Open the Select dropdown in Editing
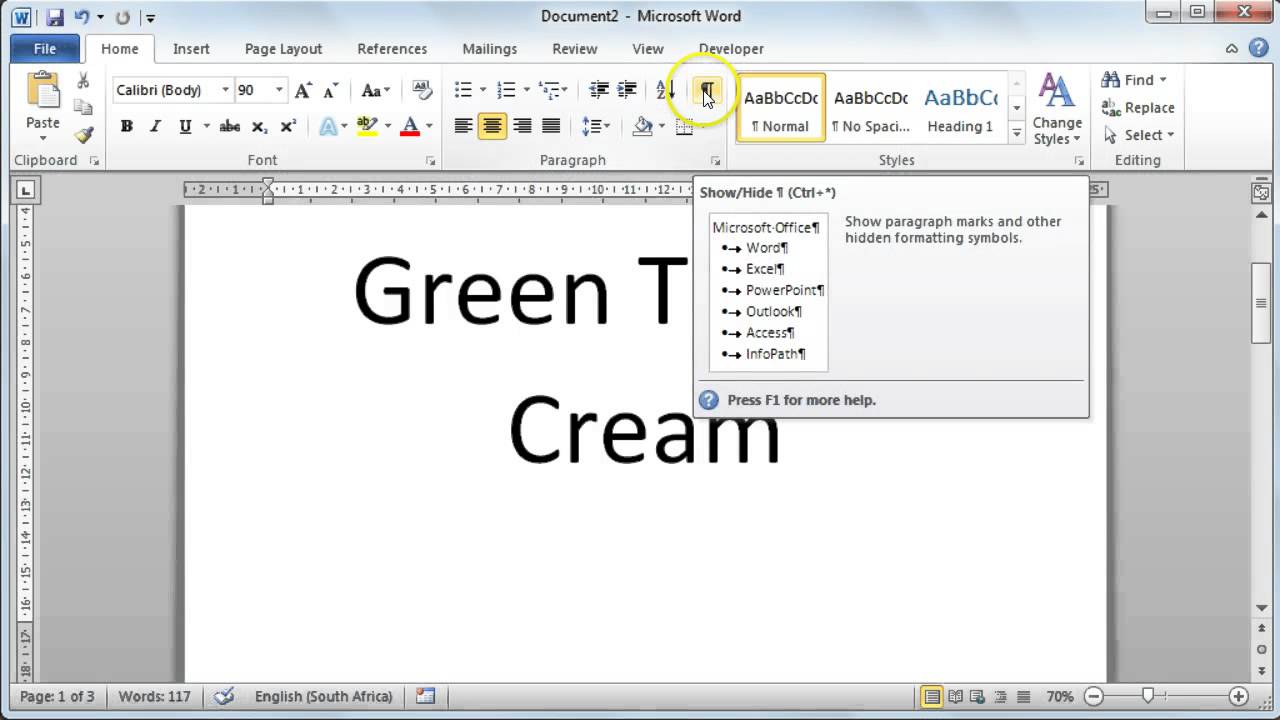 click(x=1139, y=135)
